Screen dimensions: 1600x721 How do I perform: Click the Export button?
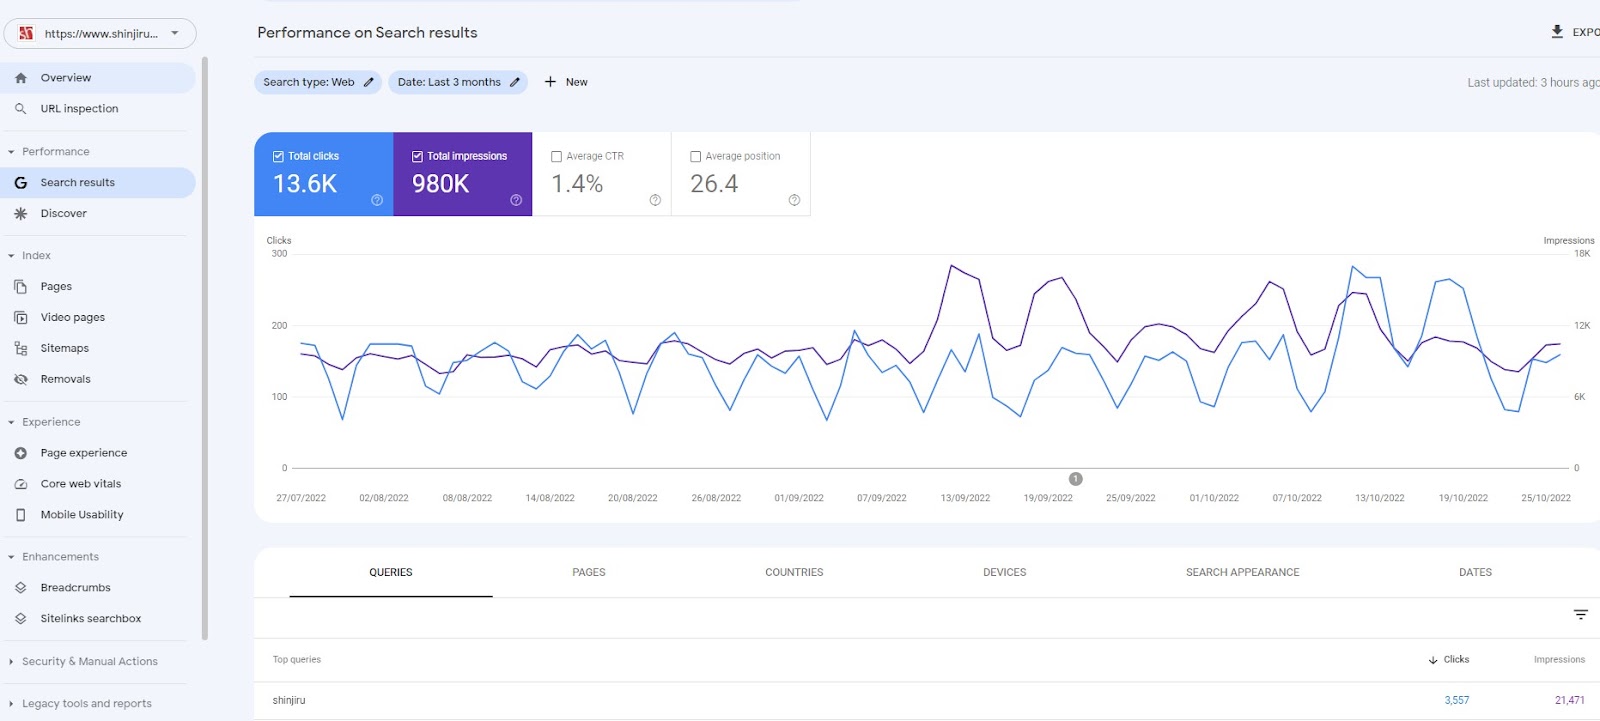point(1575,32)
